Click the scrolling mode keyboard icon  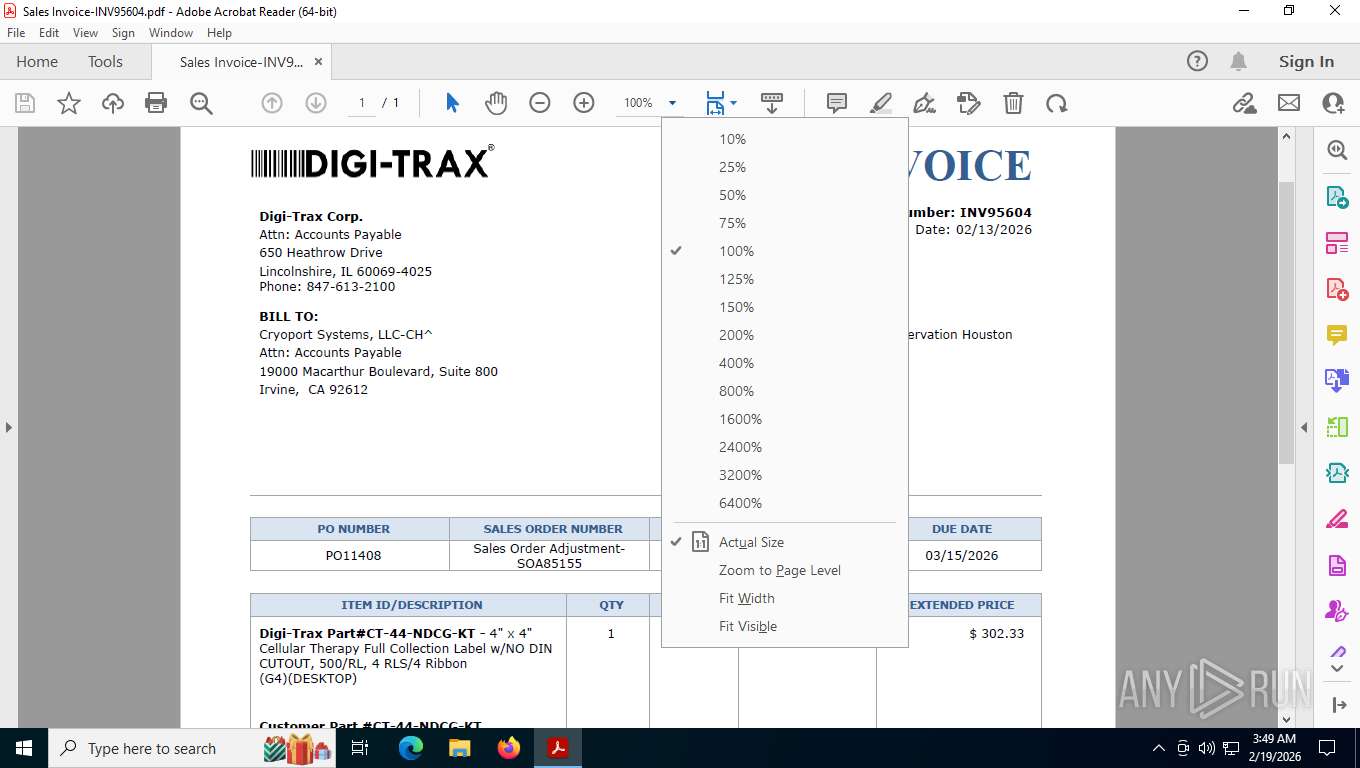[x=772, y=103]
